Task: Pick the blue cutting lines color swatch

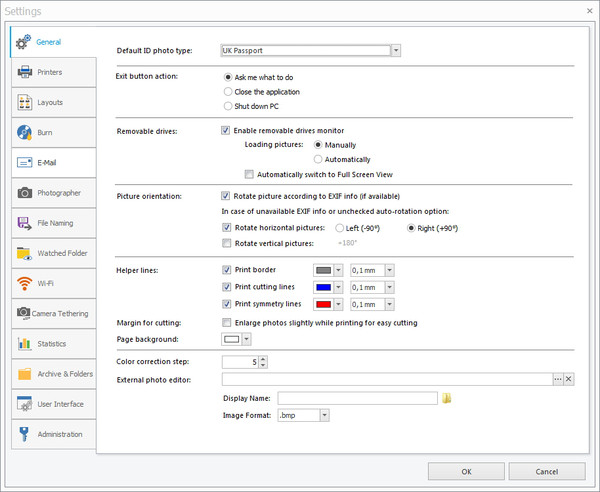Action: point(322,287)
